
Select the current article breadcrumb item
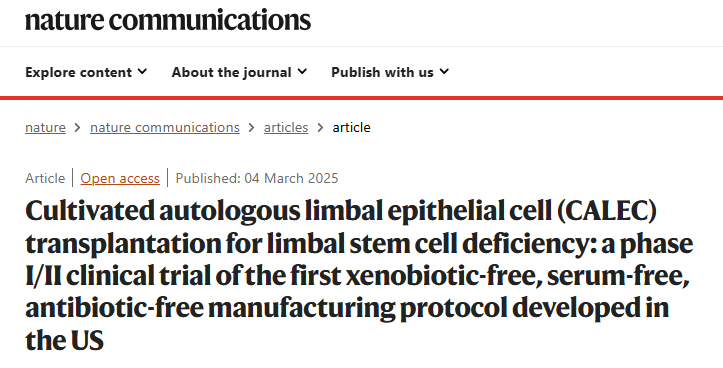click(351, 127)
